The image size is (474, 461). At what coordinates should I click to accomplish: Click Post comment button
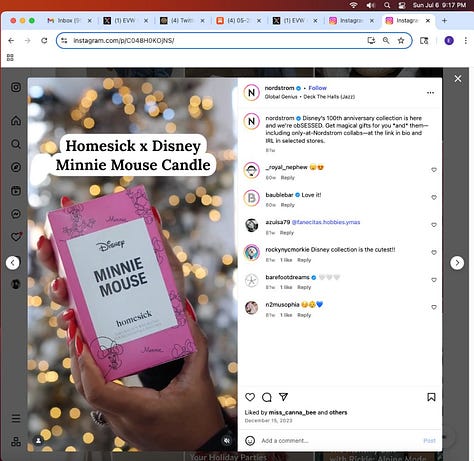click(x=429, y=441)
